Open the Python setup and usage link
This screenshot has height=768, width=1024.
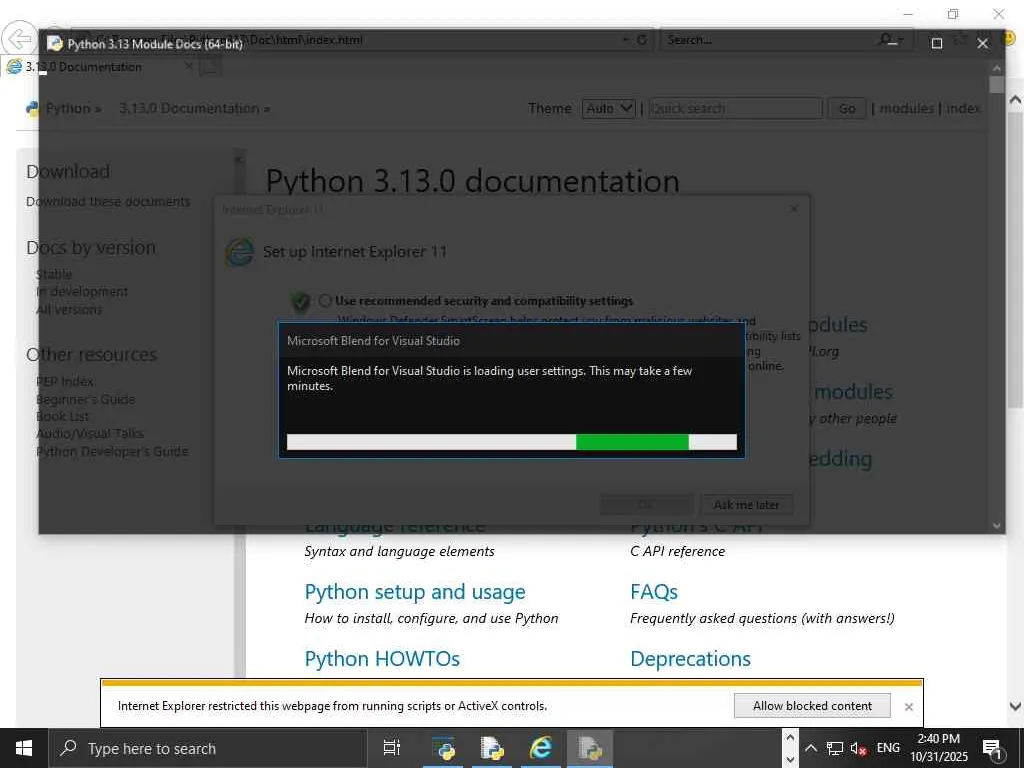pos(415,592)
